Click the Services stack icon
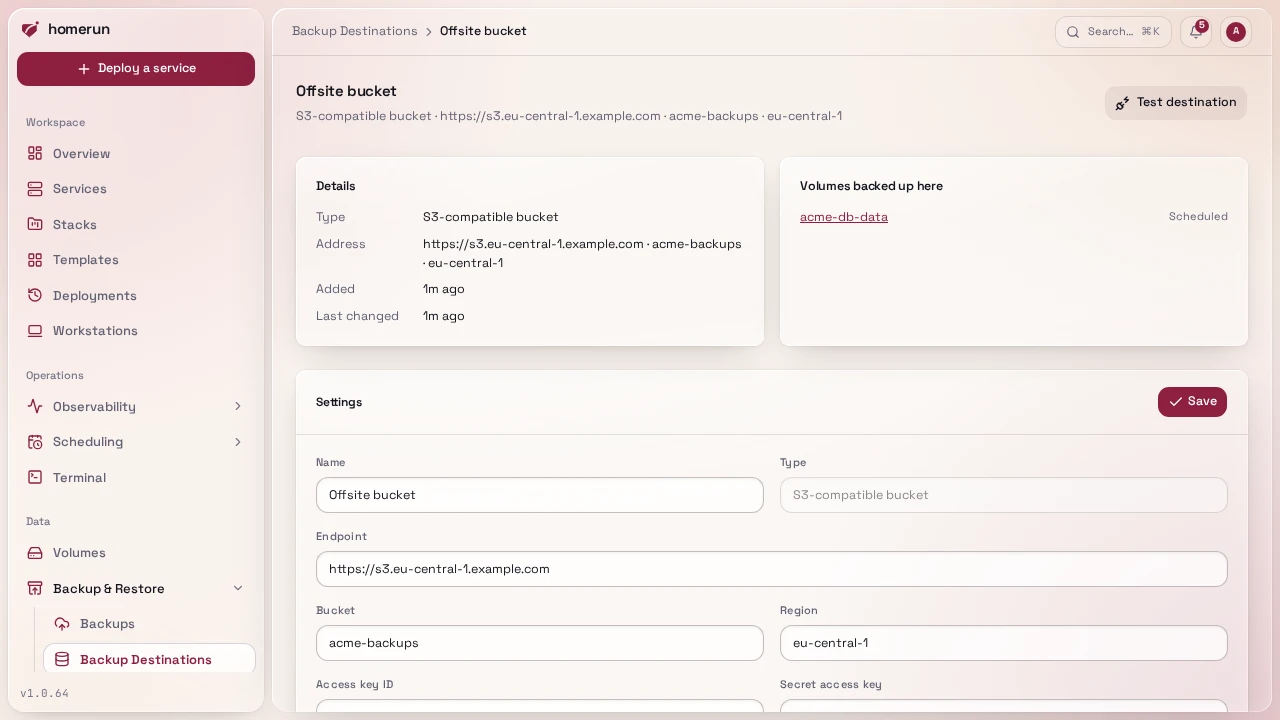This screenshot has width=1280, height=720. 35,189
